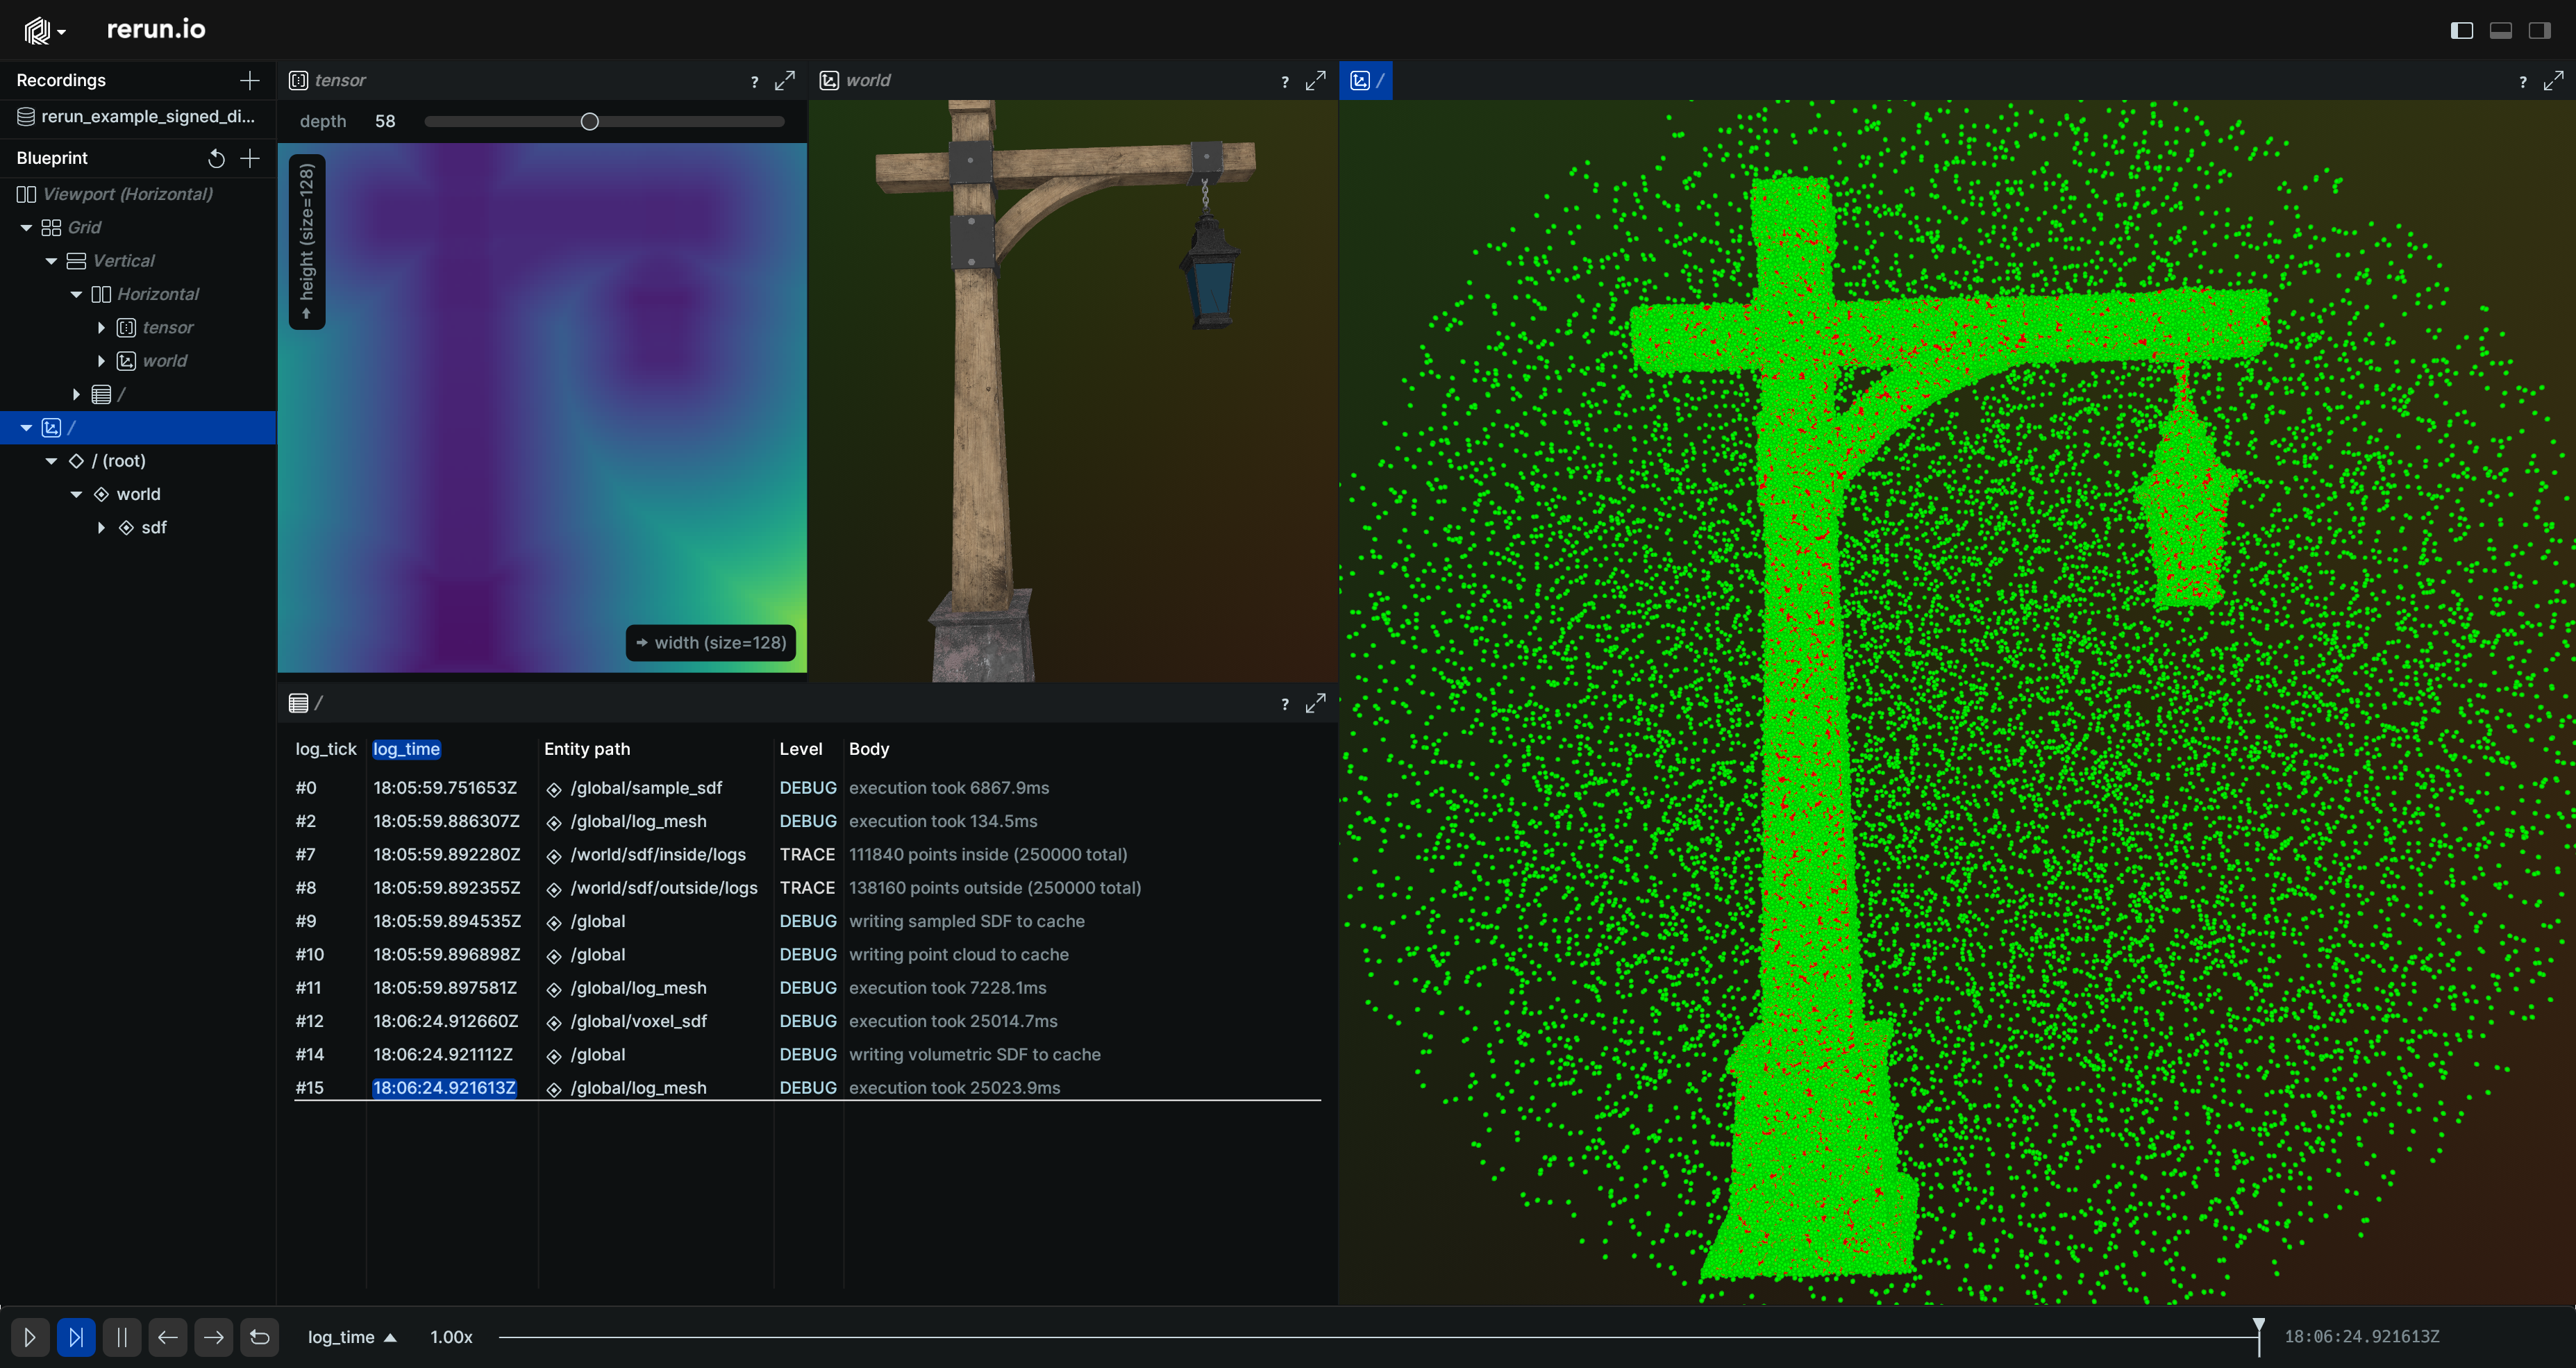The image size is (2576, 1368).
Task: Pause the playback
Action: (x=122, y=1337)
